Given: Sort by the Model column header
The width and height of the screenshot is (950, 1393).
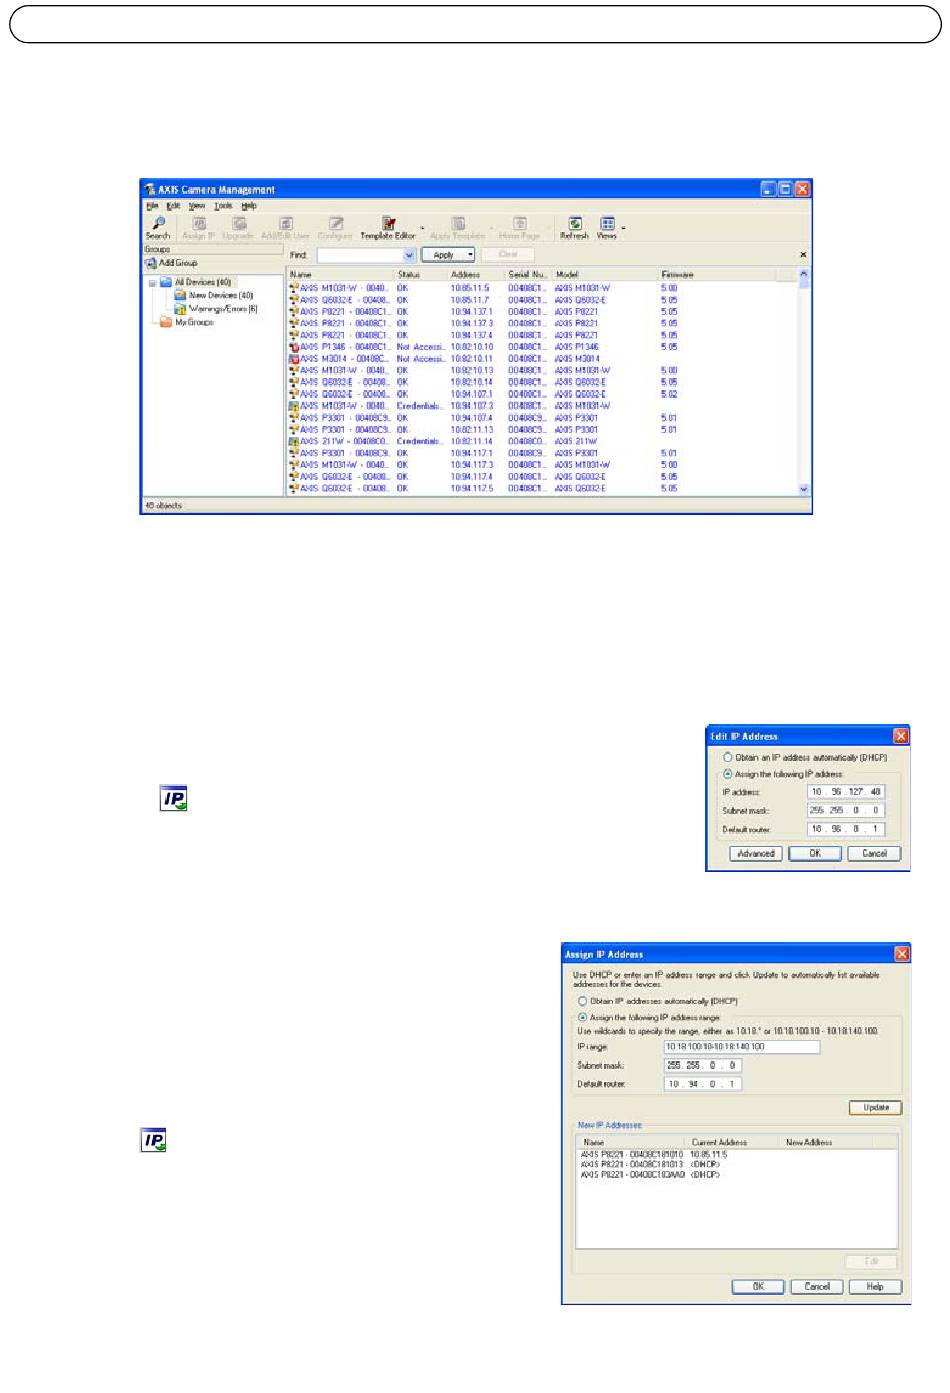Looking at the screenshot, I should (604, 274).
